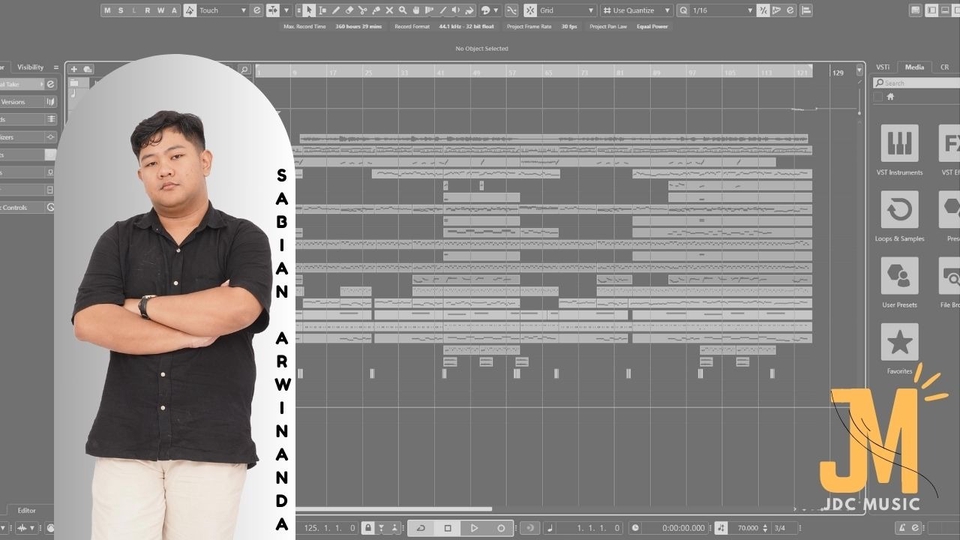The image size is (960, 540).
Task: Open the Quantize Panel e button
Action: [x=790, y=10]
